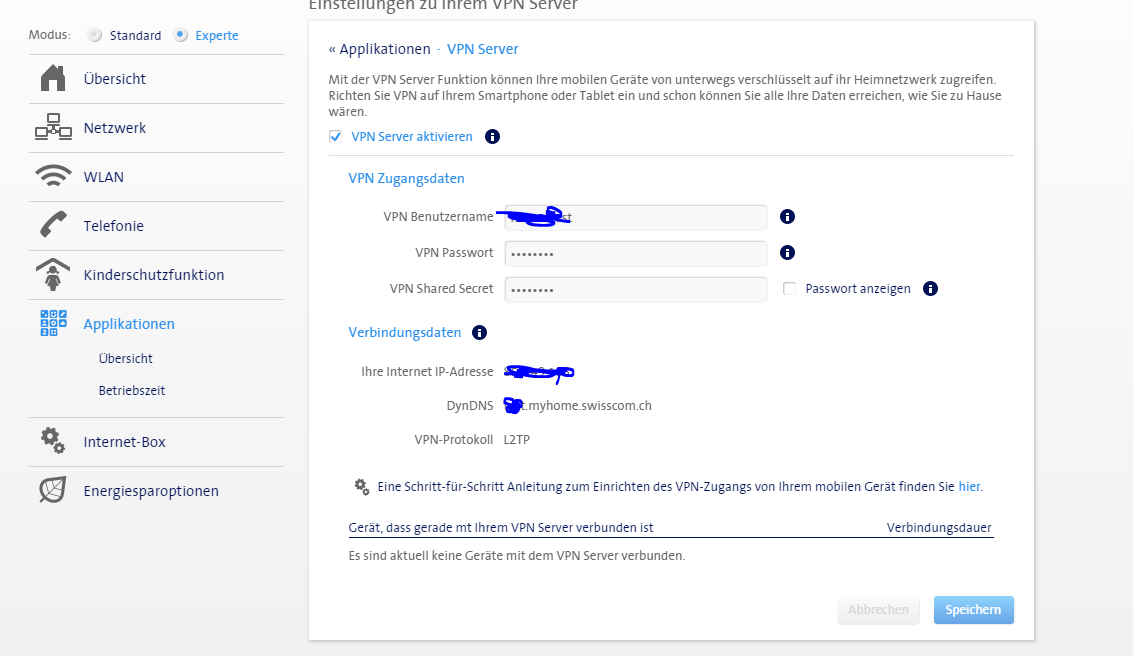
Task: Click the WLAN wifi signal icon
Action: coord(53,177)
